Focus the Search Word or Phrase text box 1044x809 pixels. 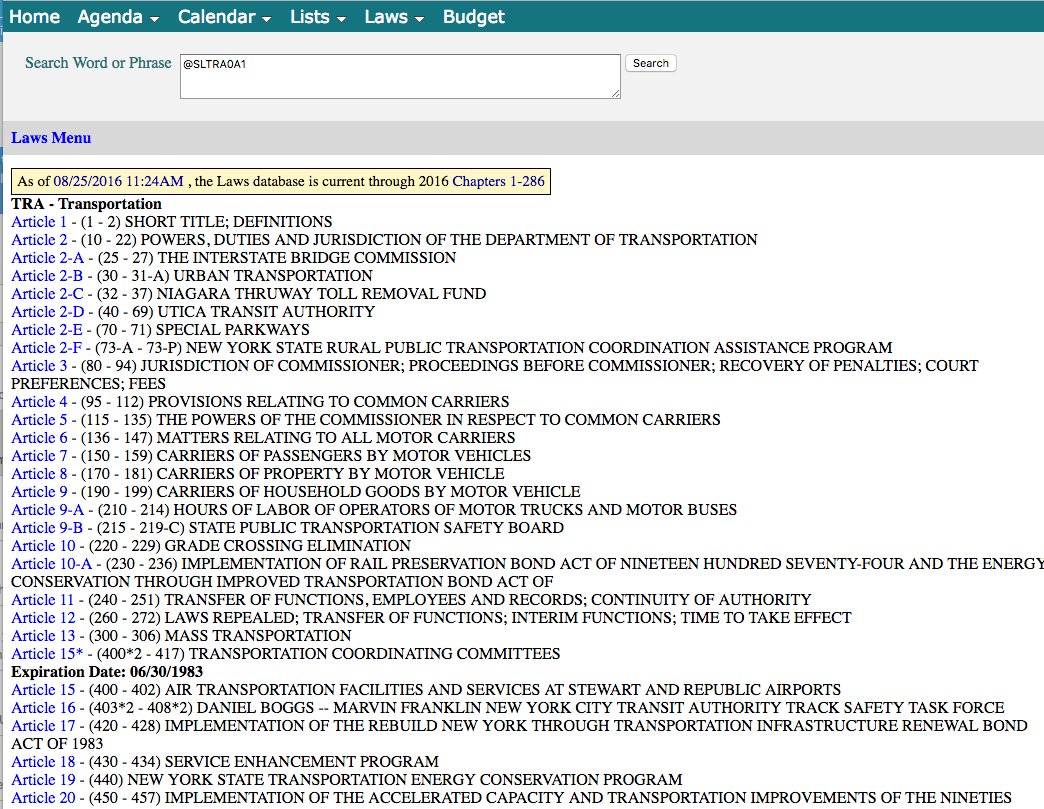[x=400, y=77]
